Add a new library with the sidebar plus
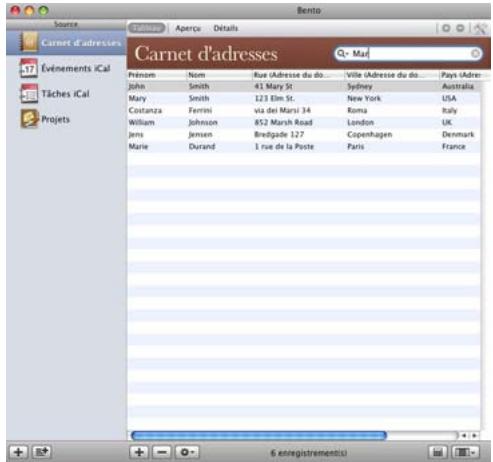Screen dimensions: 493x462 click(x=19, y=452)
